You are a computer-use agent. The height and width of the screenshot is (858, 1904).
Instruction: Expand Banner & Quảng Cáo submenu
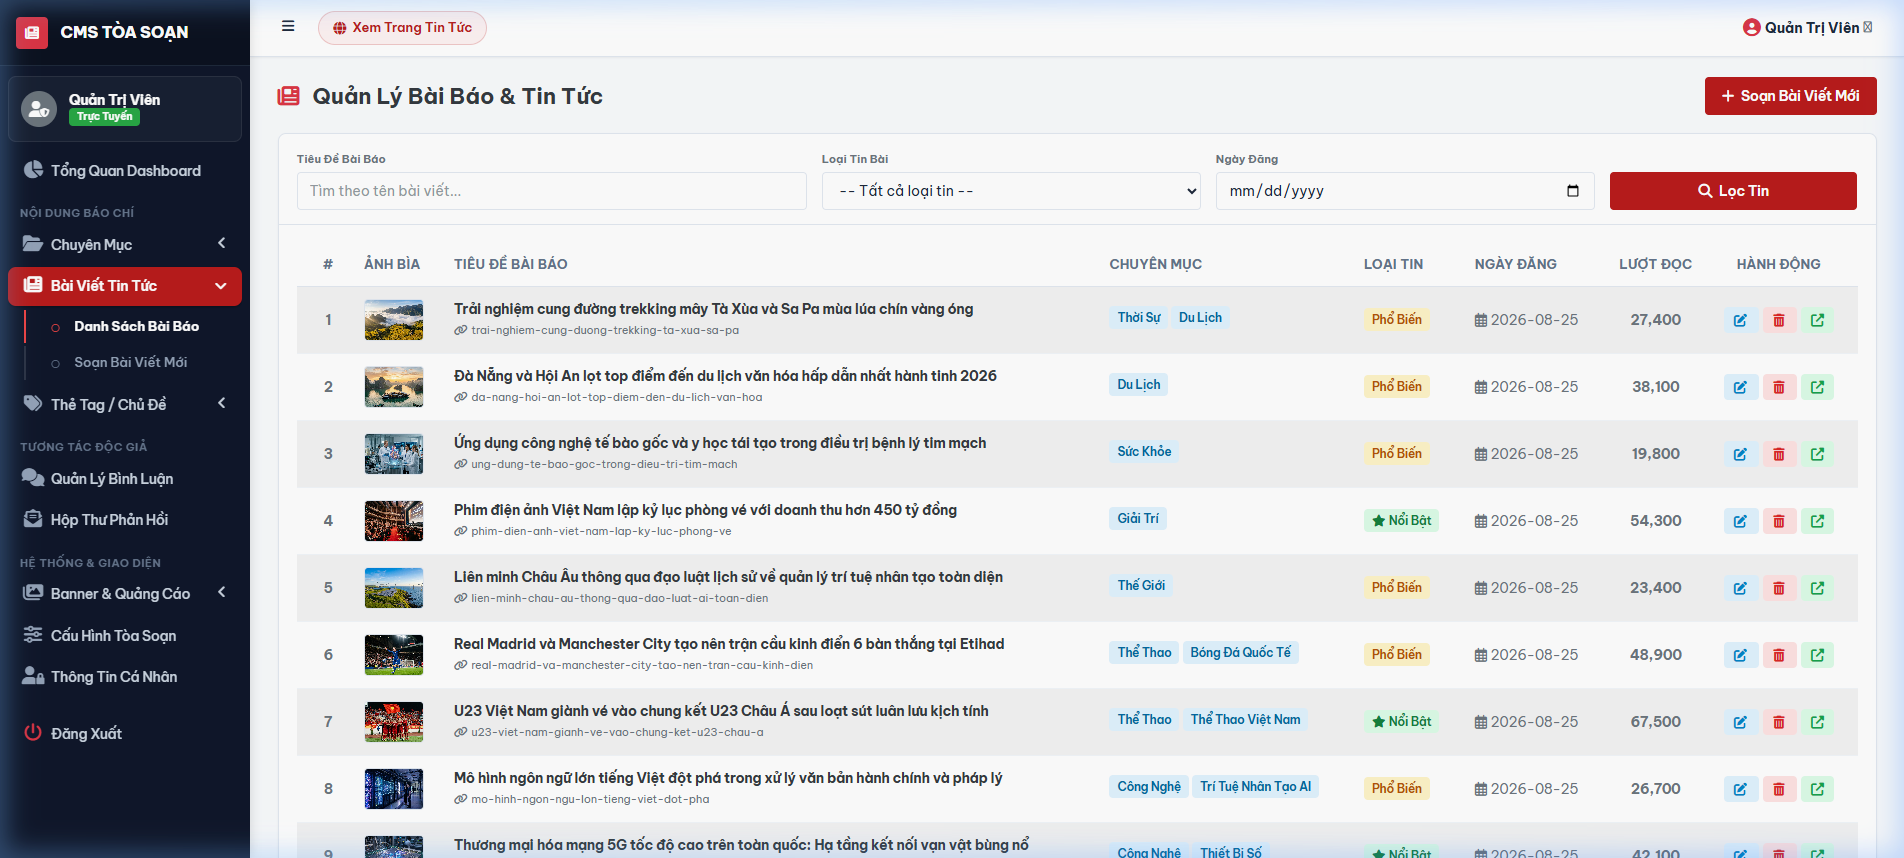tap(125, 593)
